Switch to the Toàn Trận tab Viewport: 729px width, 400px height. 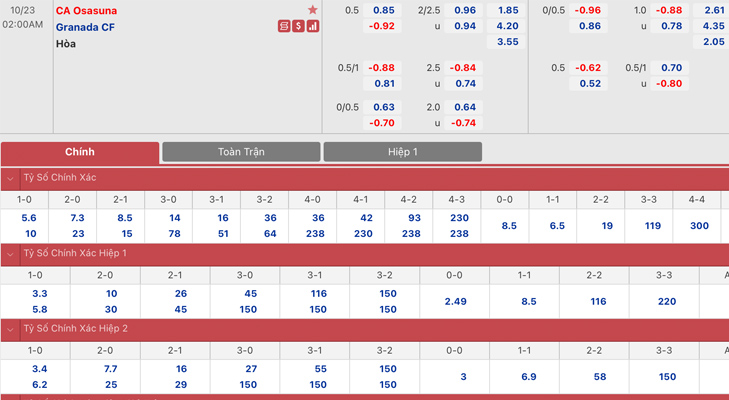(241, 152)
